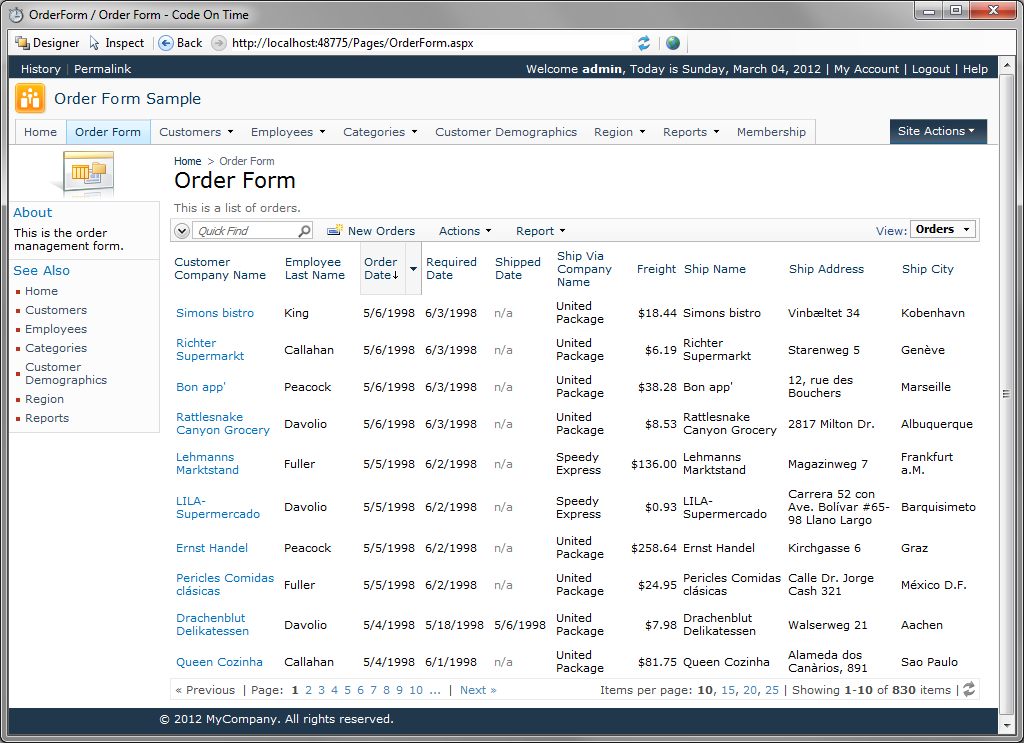Show 15 items per page
1024x743 pixels.
(x=728, y=690)
